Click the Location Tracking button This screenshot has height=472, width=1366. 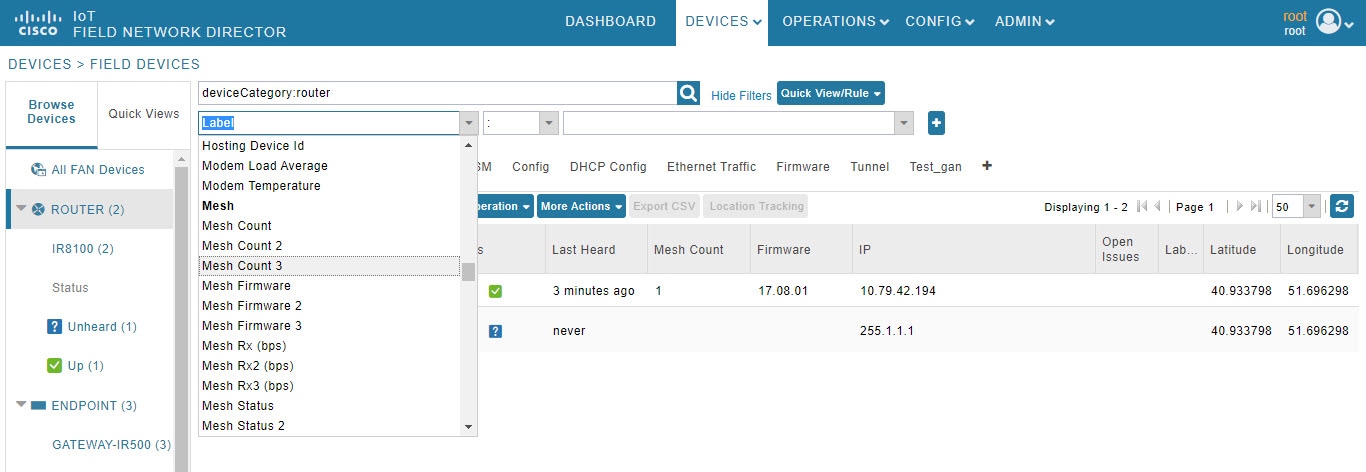756,206
